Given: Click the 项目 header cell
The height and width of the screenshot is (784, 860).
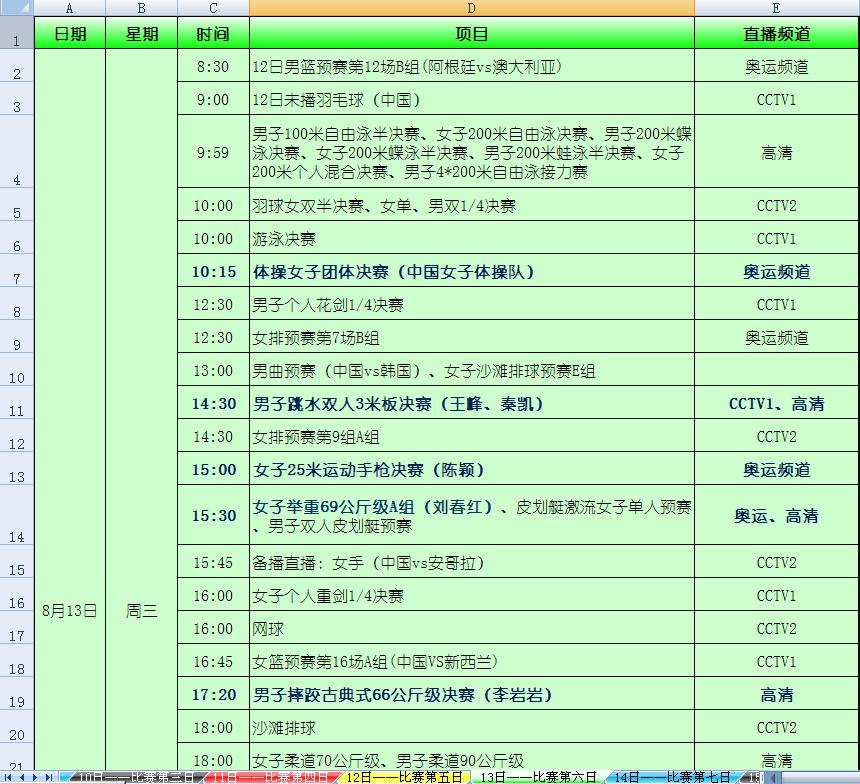Looking at the screenshot, I should click(471, 34).
